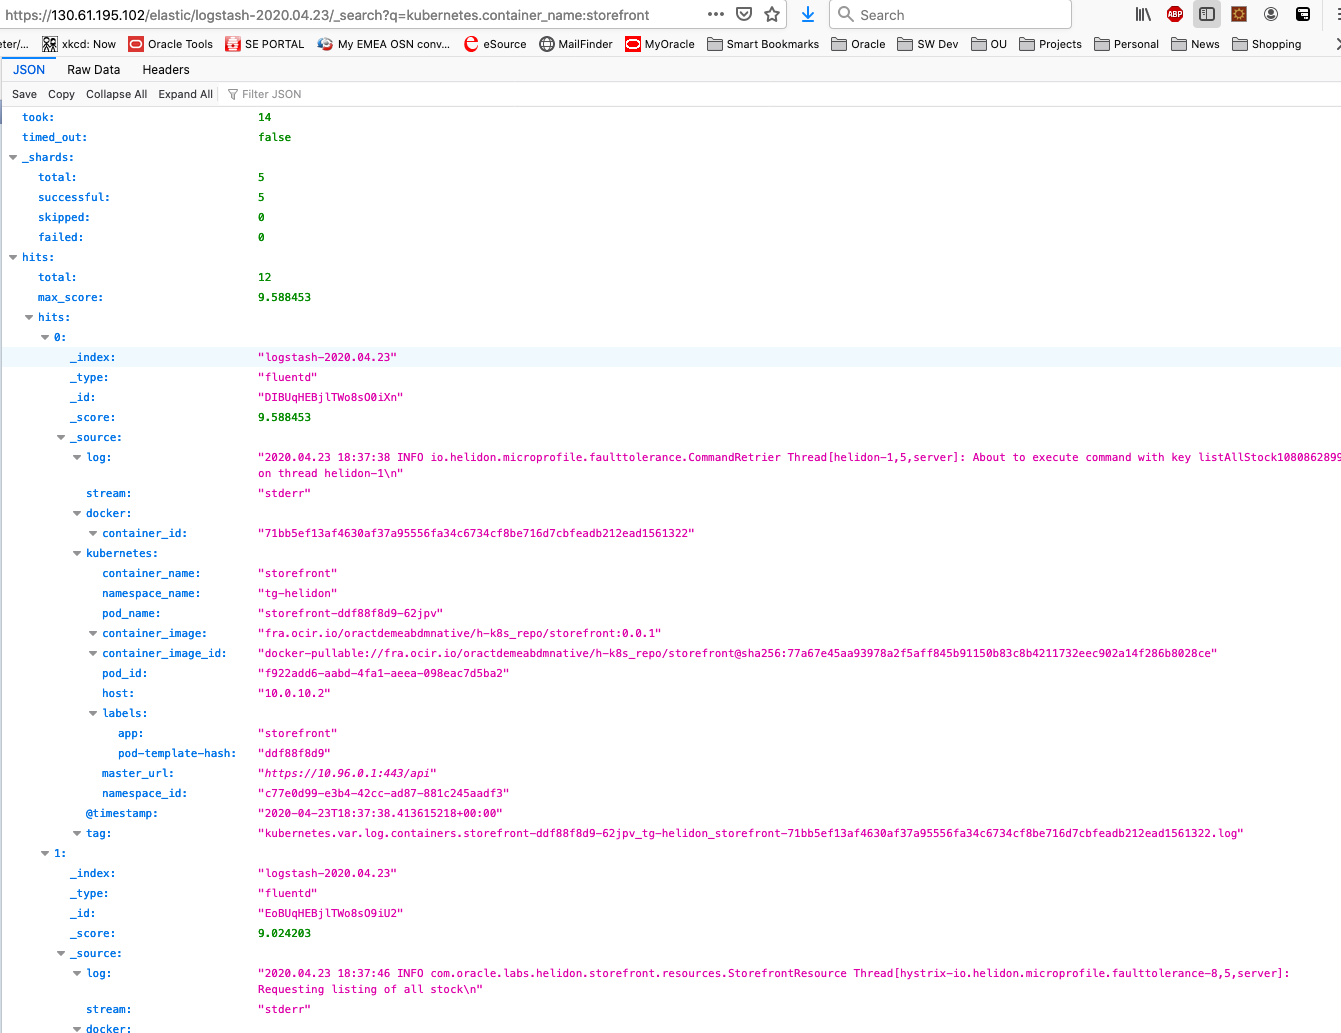Select the _id value DIBUqHEBjlTWo8sO0iXn
This screenshot has height=1033, width=1341.
[x=330, y=398]
